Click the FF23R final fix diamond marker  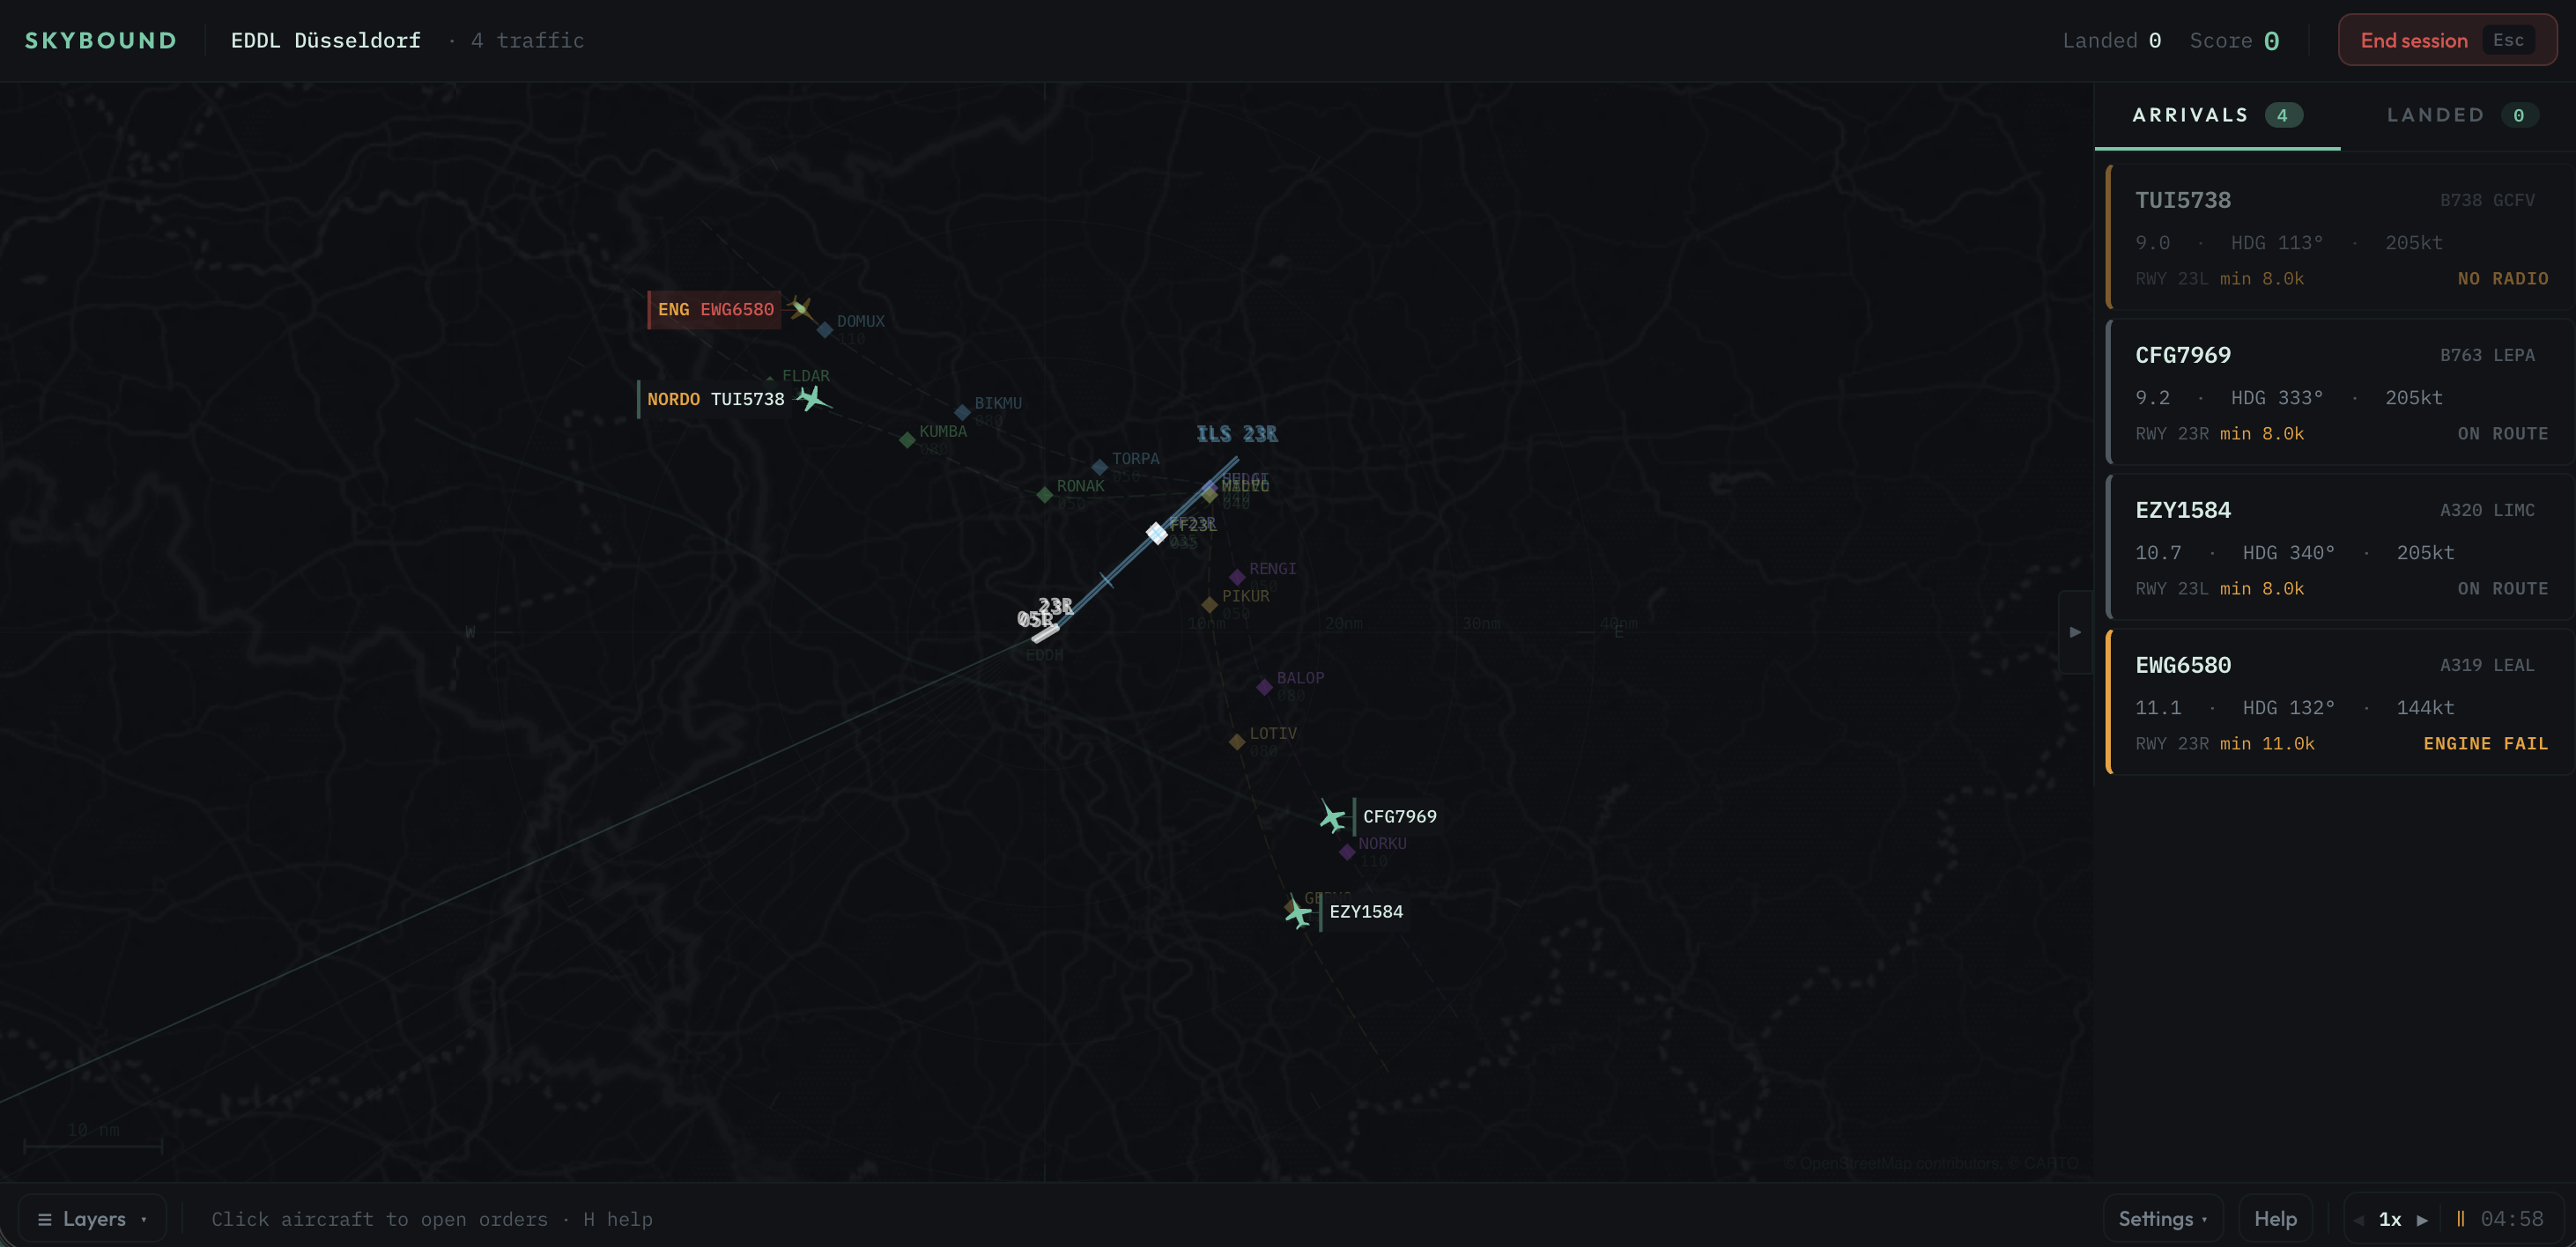coord(1156,532)
